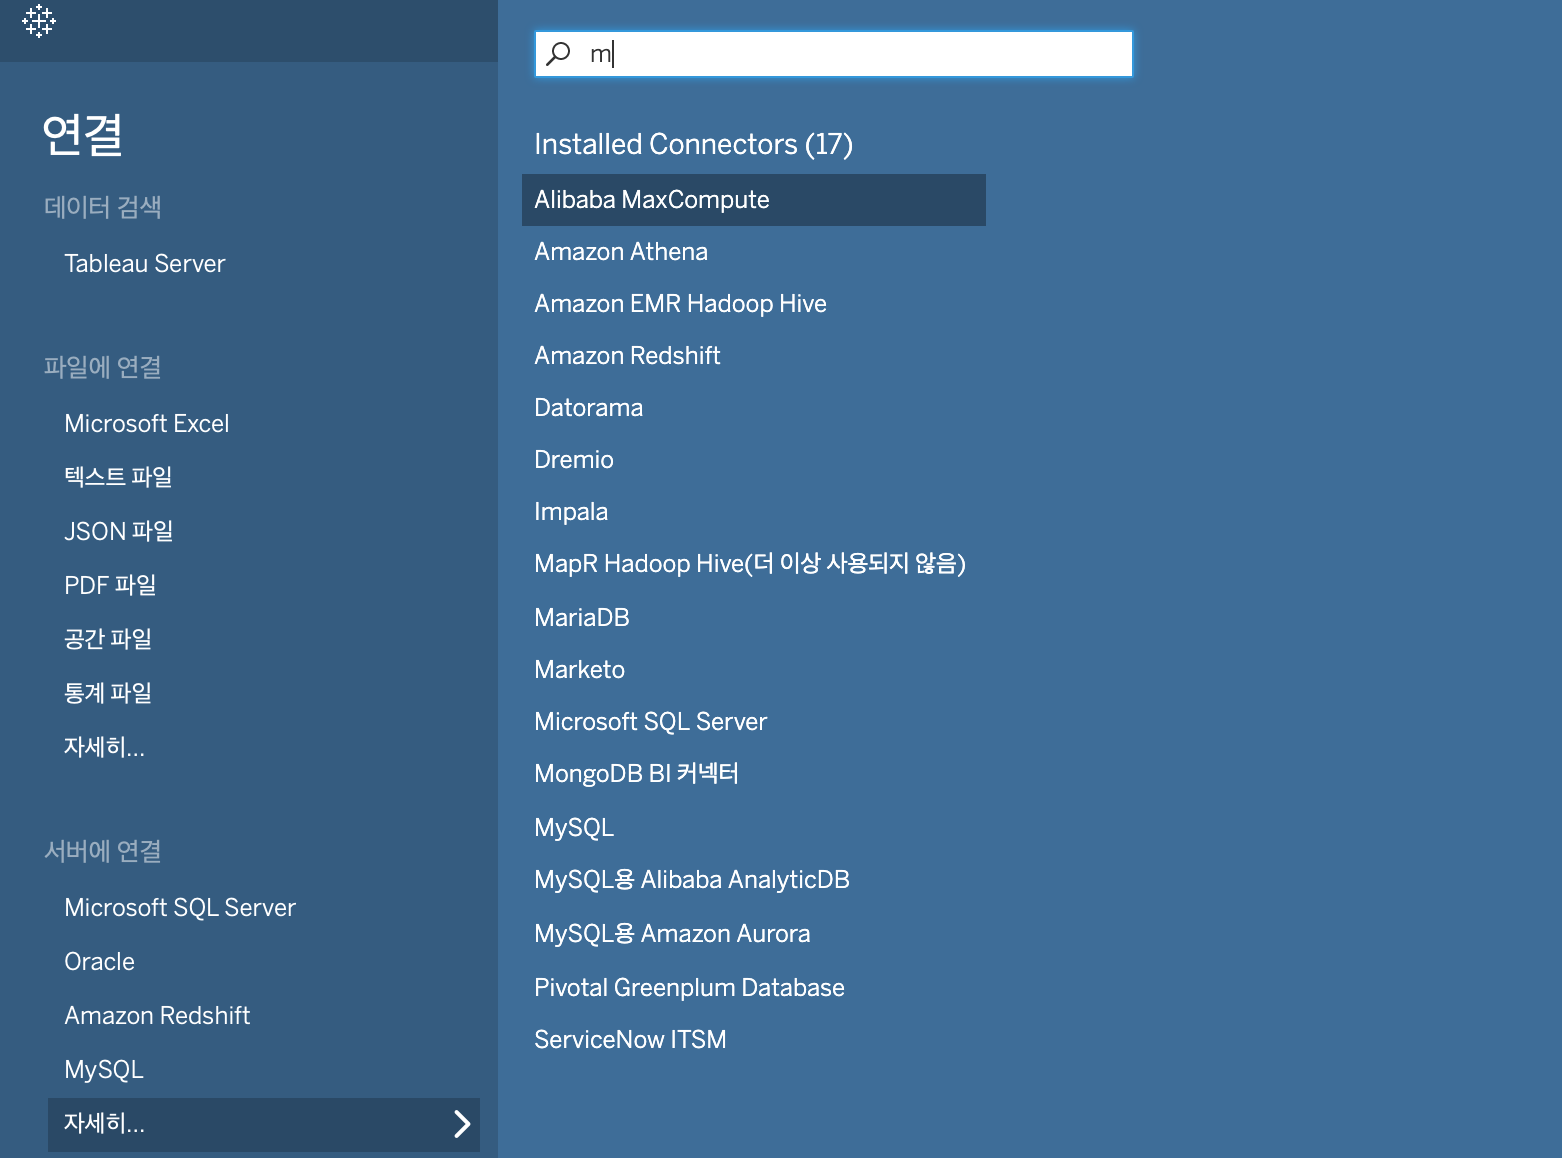The width and height of the screenshot is (1562, 1158).
Task: Click the magnifier search icon
Action: tap(559, 53)
